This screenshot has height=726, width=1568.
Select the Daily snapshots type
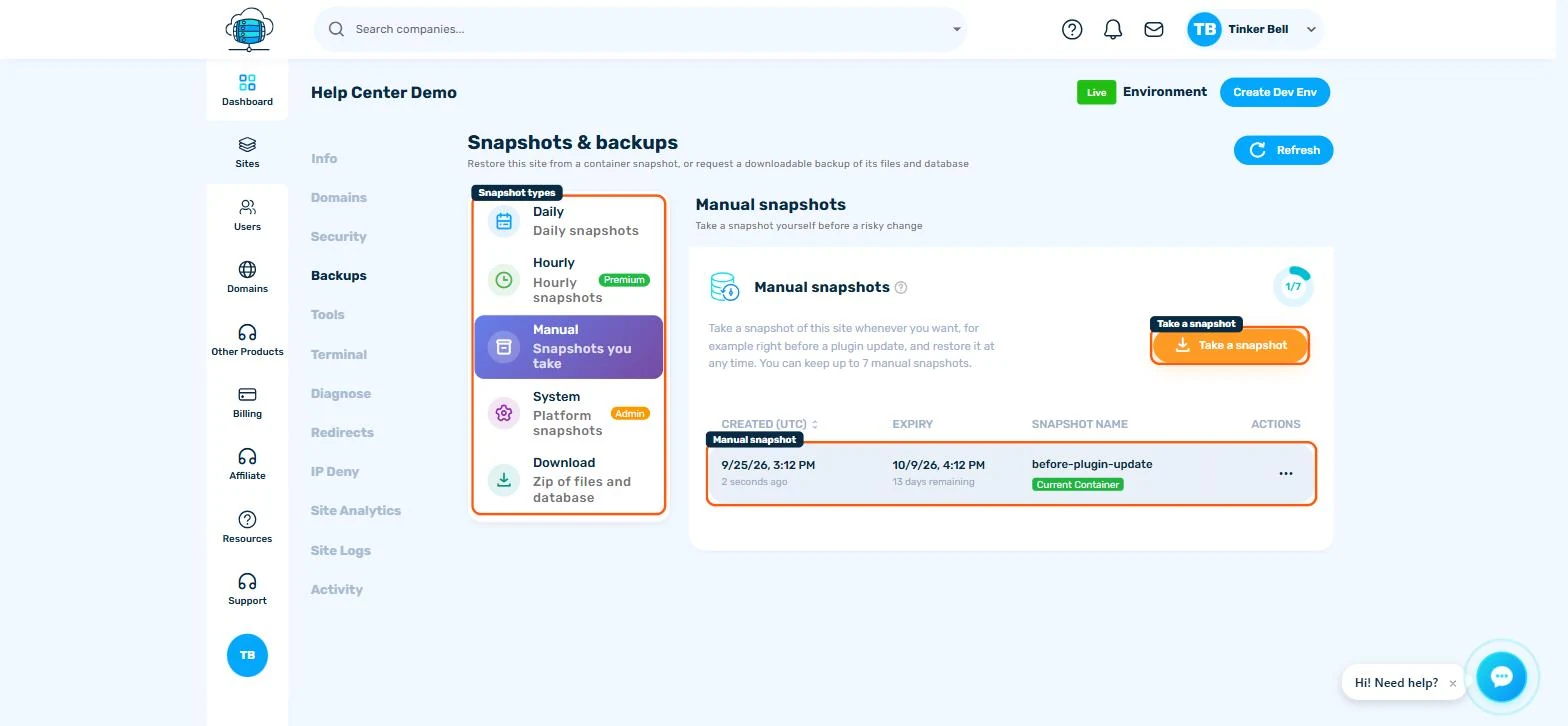[x=568, y=221]
